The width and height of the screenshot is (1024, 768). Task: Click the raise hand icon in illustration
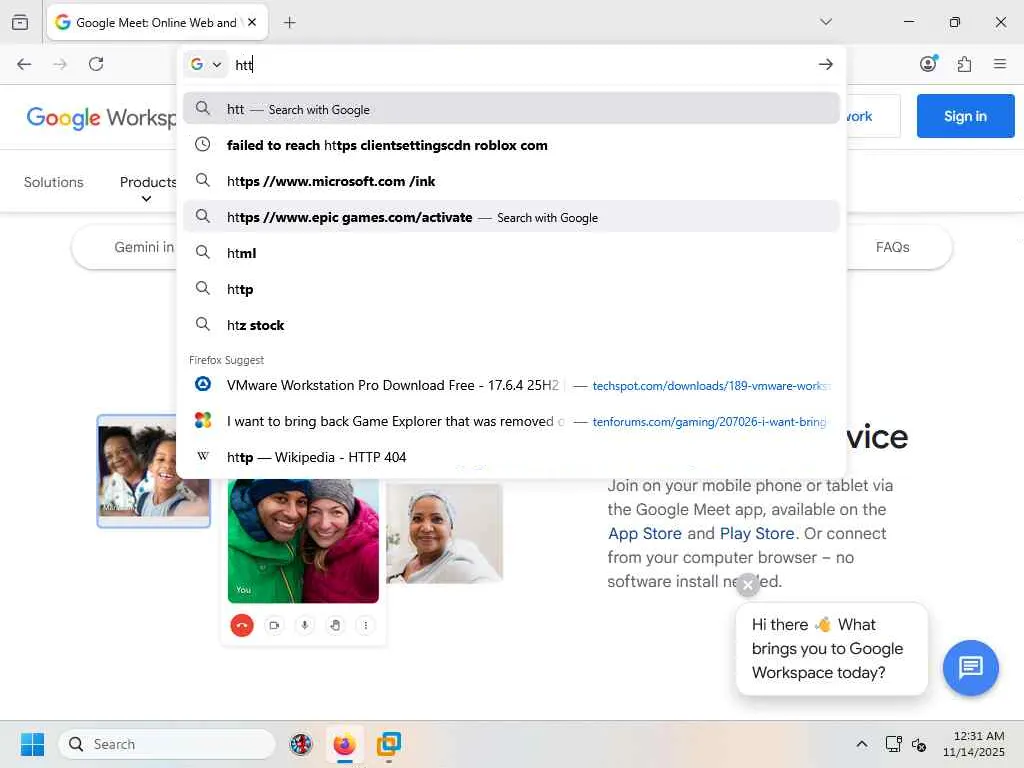click(335, 625)
